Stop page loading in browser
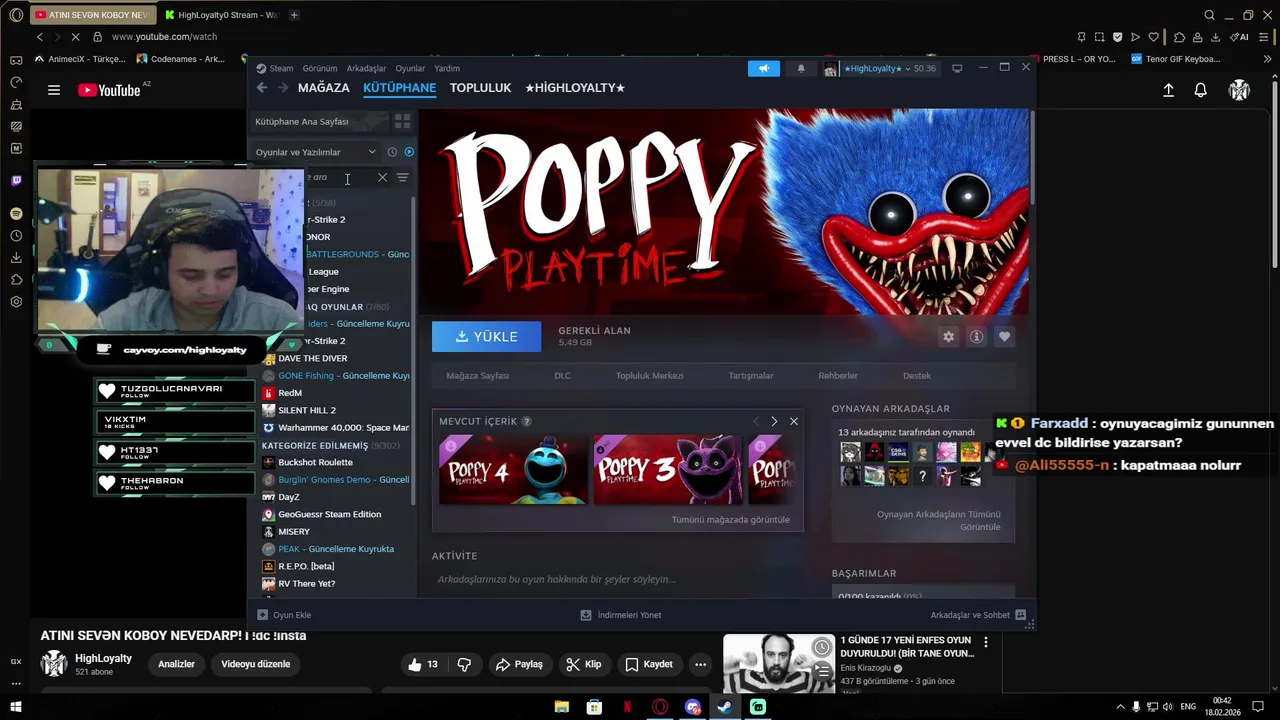 point(77,37)
